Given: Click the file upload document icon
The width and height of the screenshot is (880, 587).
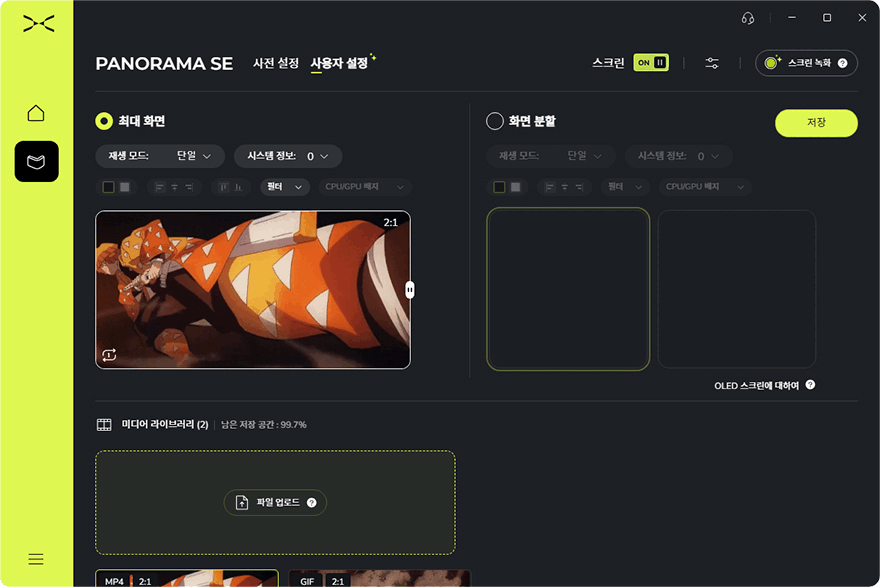Looking at the screenshot, I should [x=242, y=502].
